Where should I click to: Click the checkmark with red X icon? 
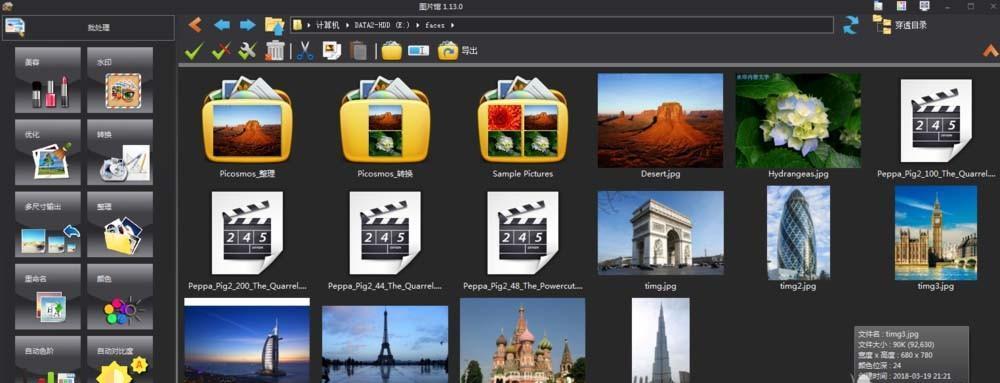221,50
